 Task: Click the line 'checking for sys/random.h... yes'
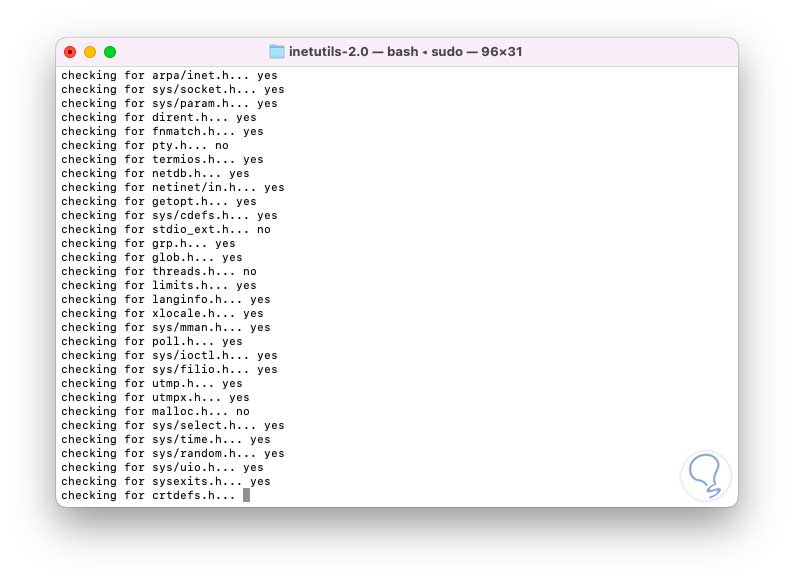coord(173,454)
